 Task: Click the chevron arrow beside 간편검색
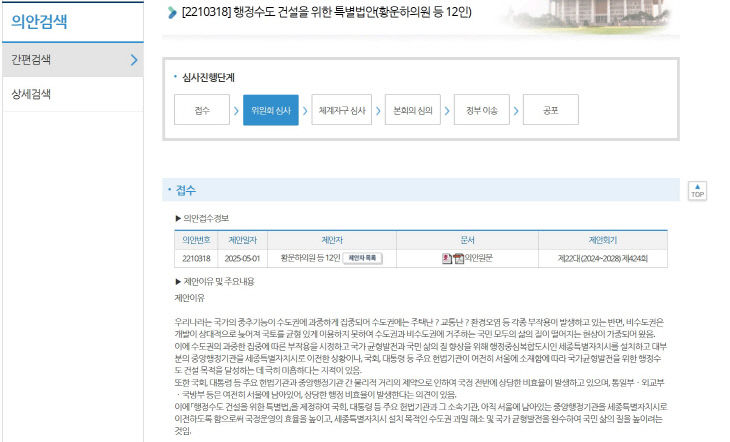click(134, 60)
